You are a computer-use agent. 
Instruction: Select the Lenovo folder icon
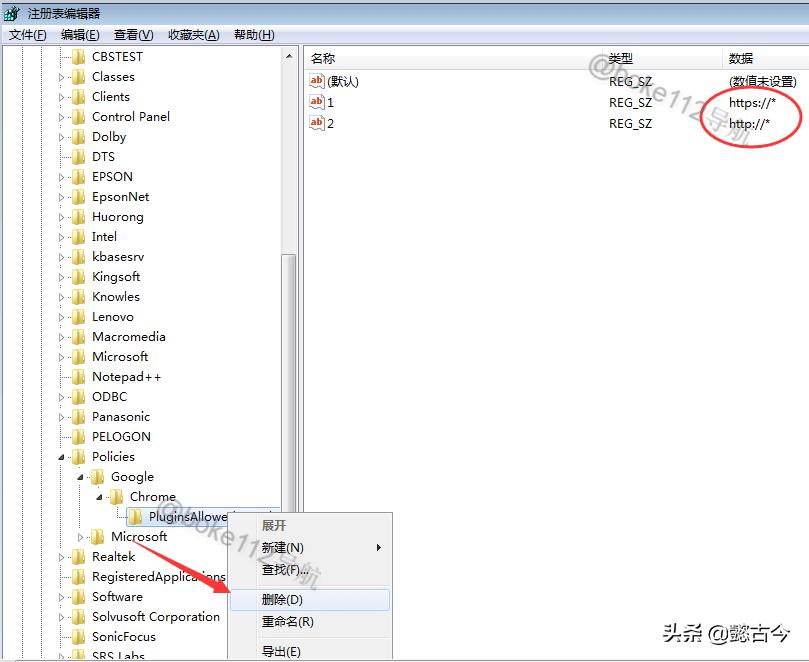click(x=76, y=317)
